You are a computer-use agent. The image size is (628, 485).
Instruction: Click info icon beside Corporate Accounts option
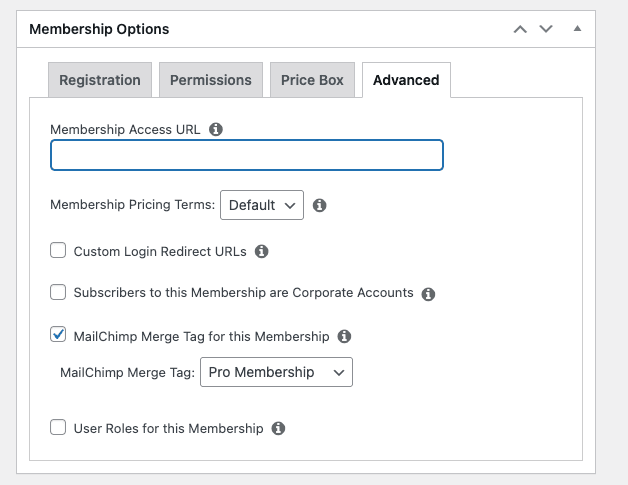click(x=428, y=294)
